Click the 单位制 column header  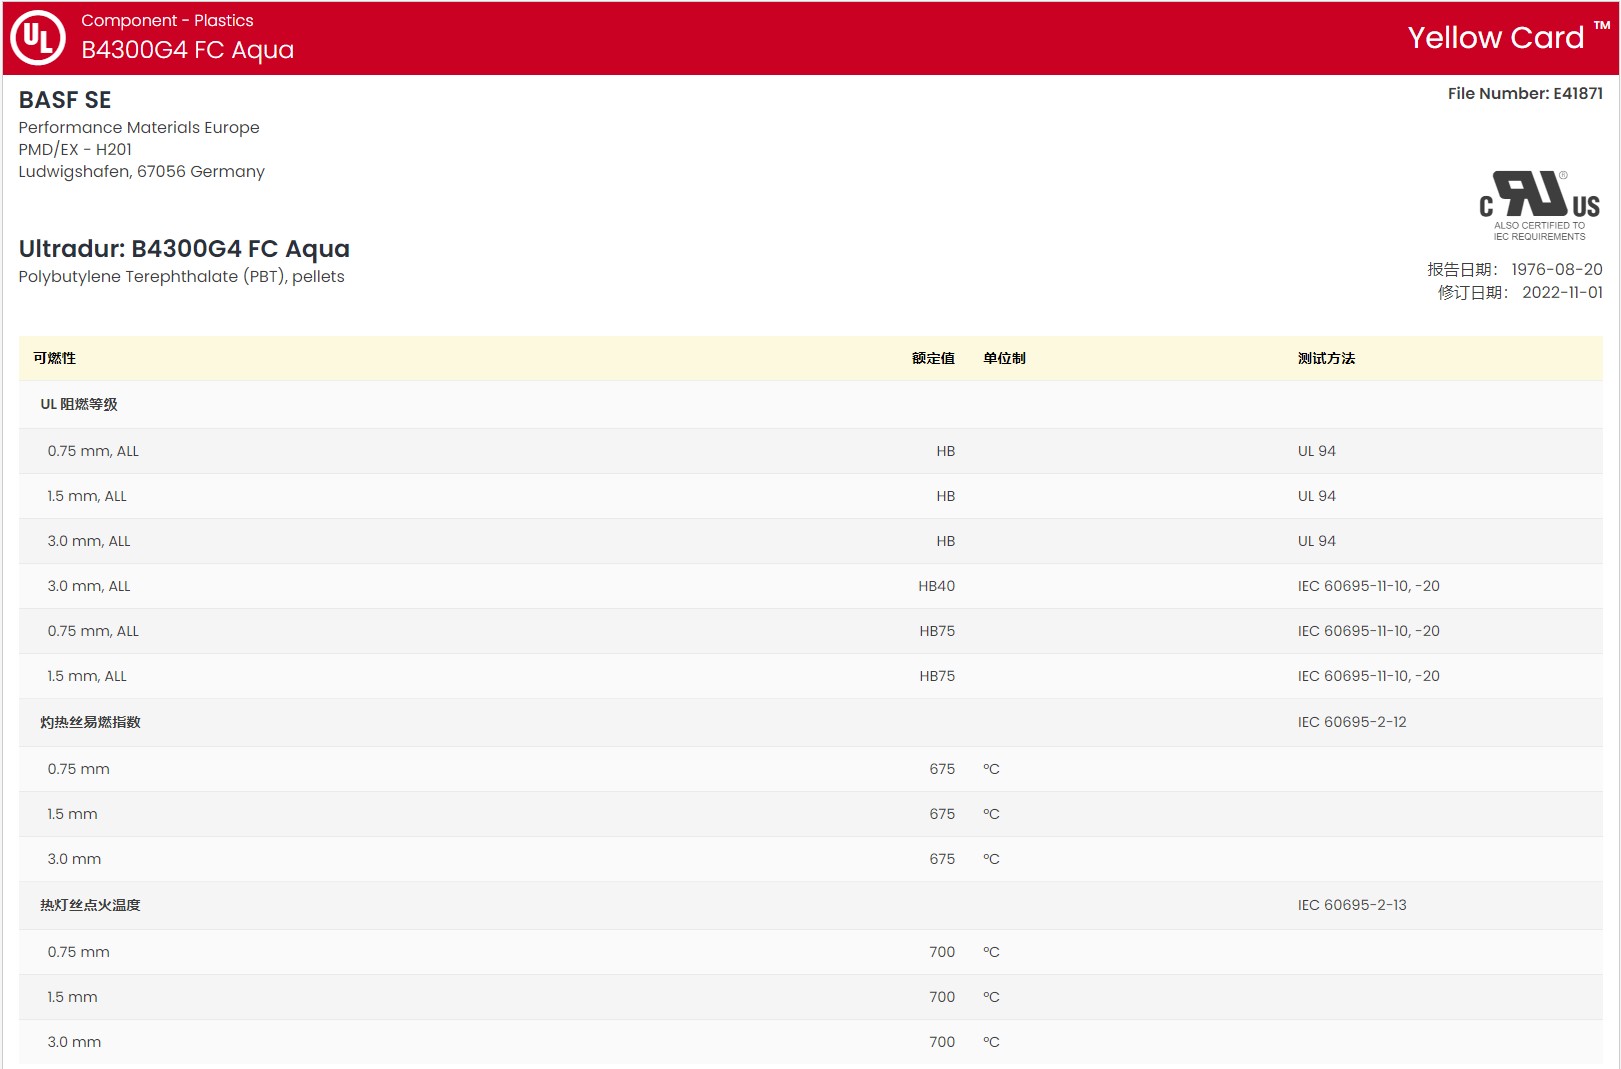pos(1004,358)
